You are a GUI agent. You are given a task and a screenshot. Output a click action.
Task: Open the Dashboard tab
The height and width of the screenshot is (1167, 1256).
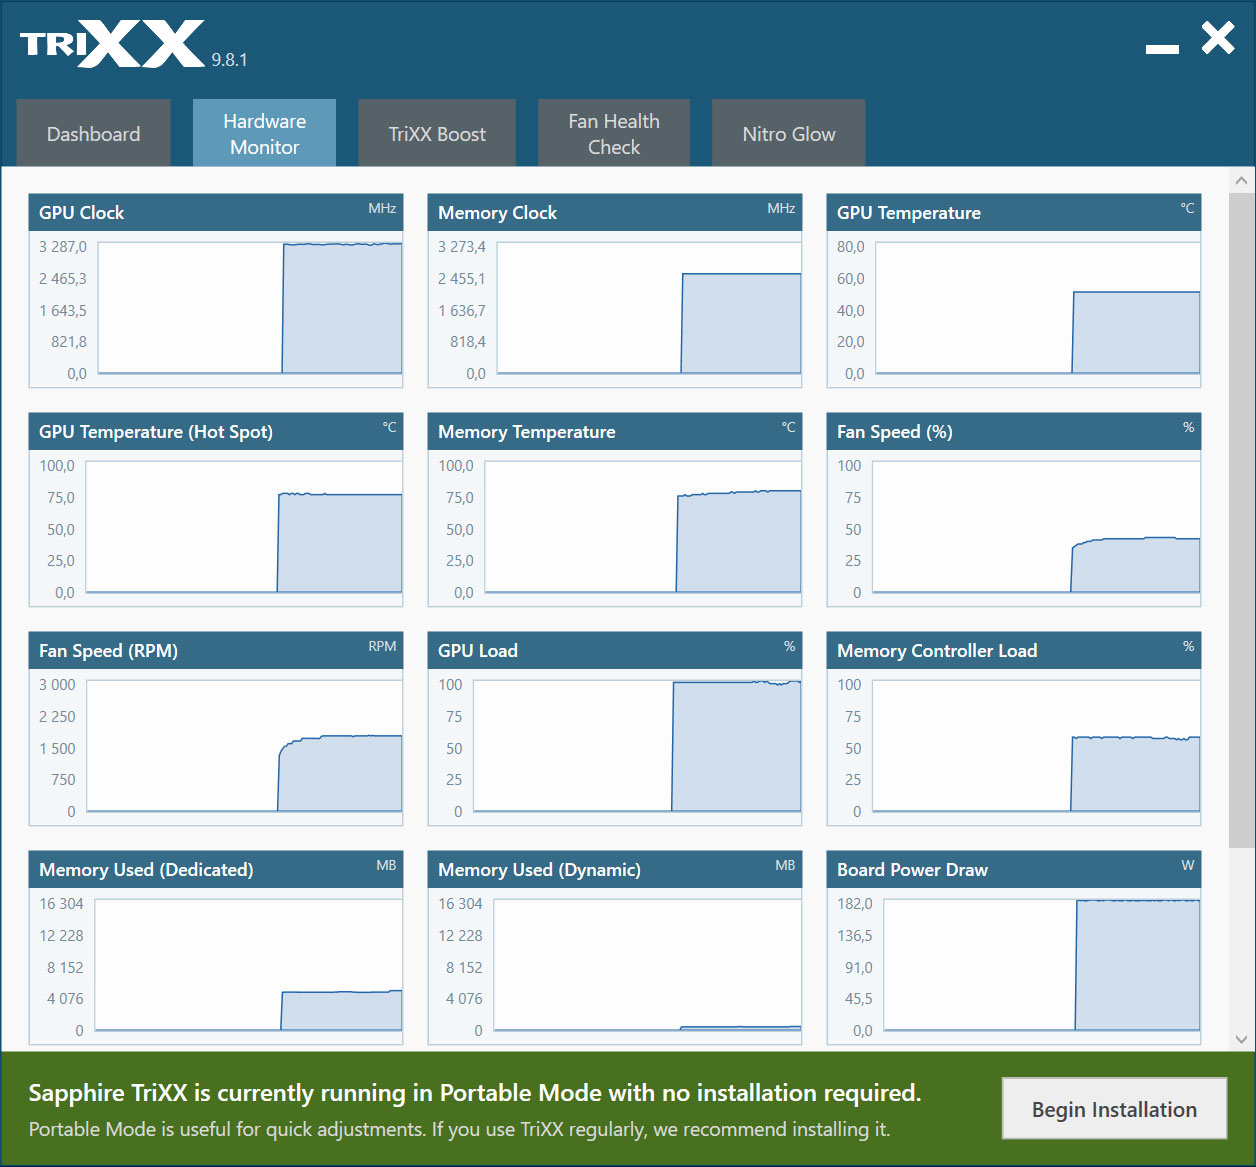93,133
